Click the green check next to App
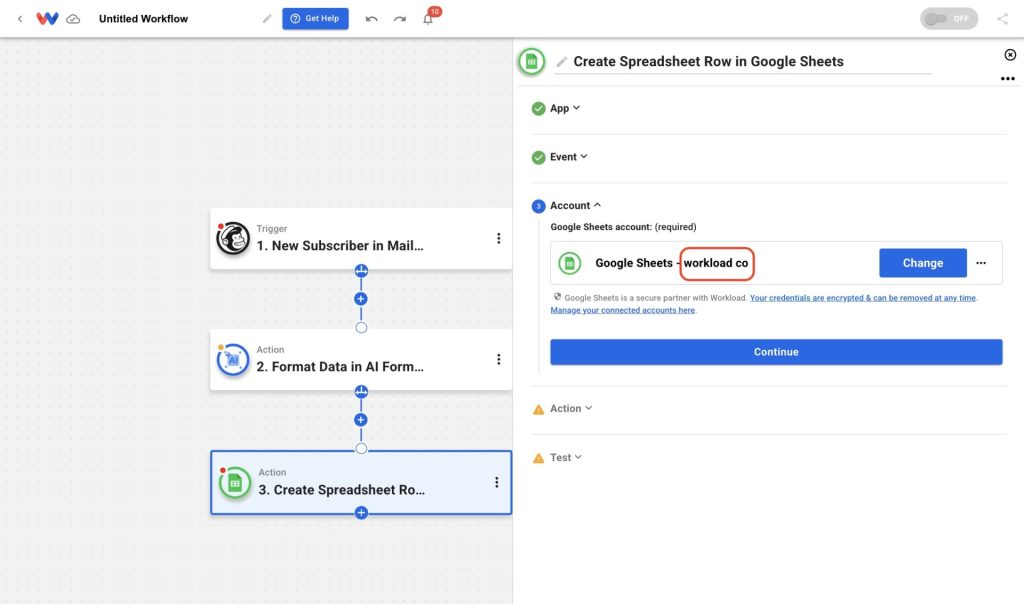 tap(538, 108)
